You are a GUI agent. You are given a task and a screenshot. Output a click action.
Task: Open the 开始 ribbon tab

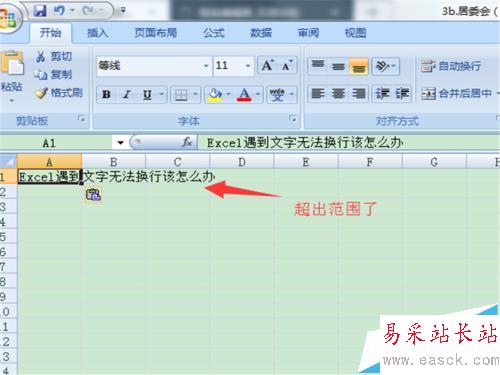(50, 33)
